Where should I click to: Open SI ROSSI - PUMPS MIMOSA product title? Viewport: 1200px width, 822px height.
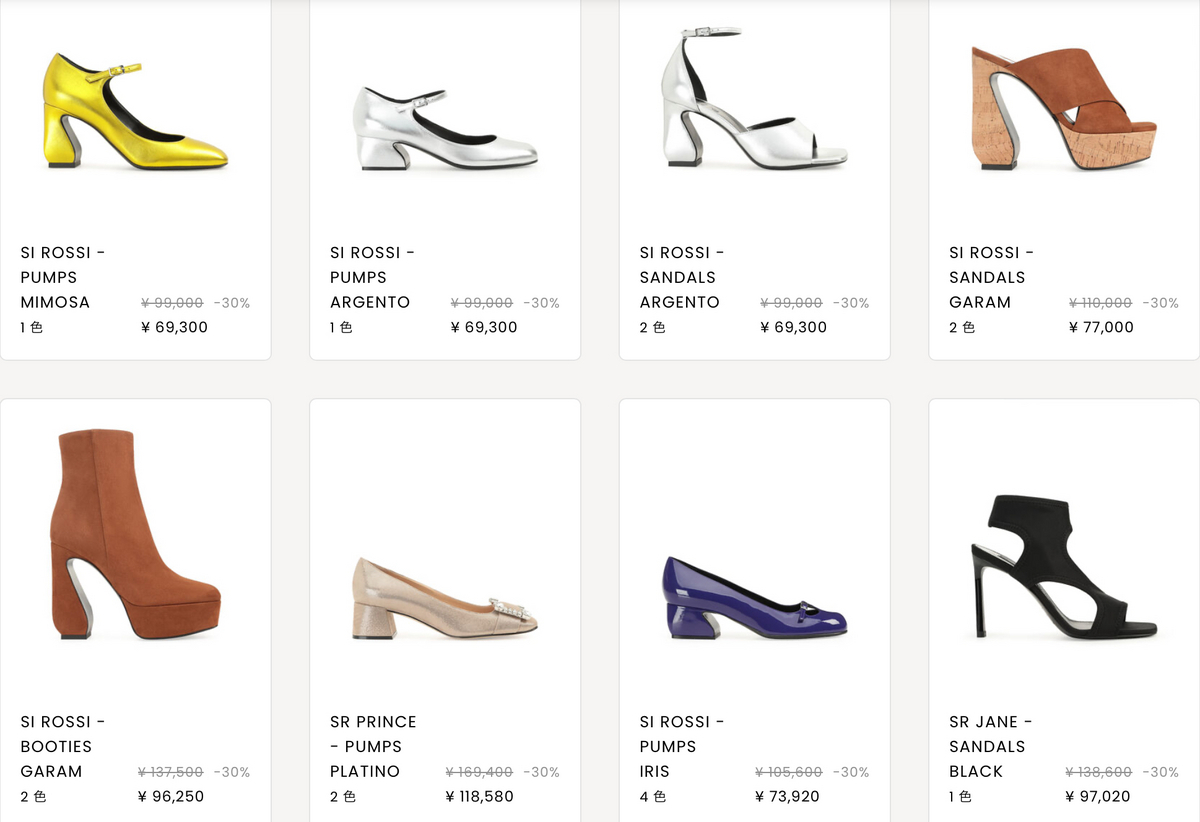63,277
